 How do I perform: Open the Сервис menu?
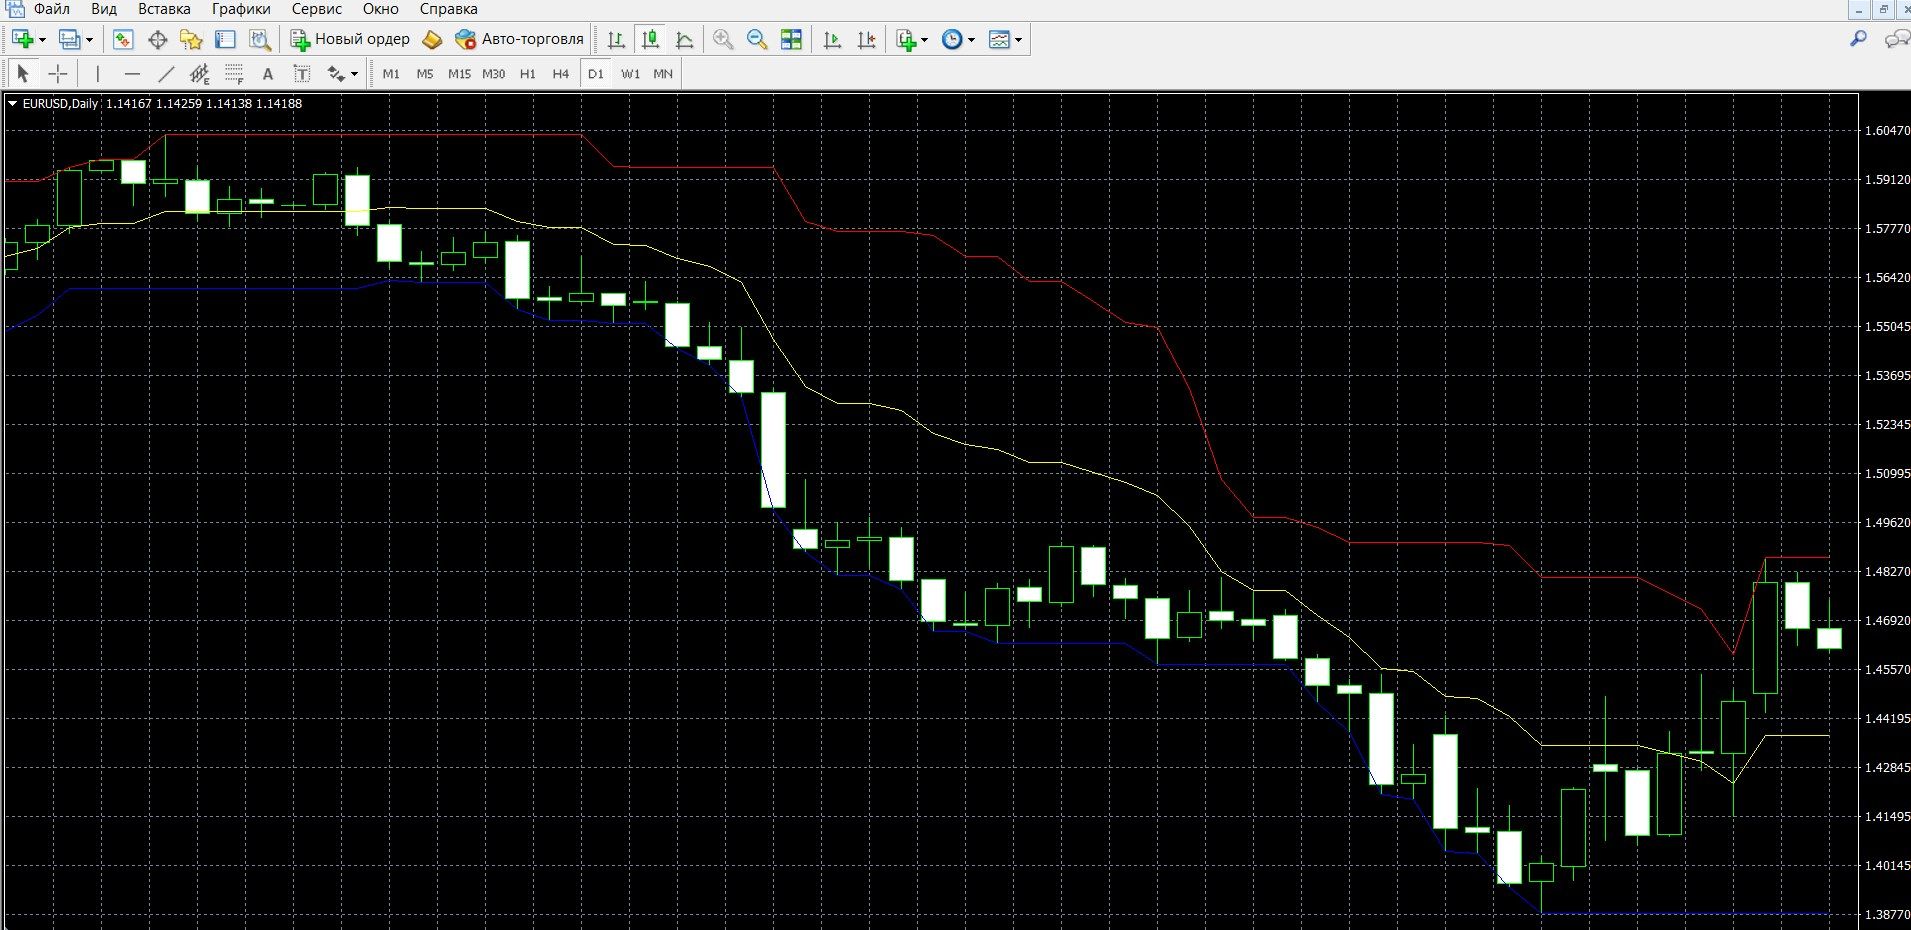click(x=317, y=9)
